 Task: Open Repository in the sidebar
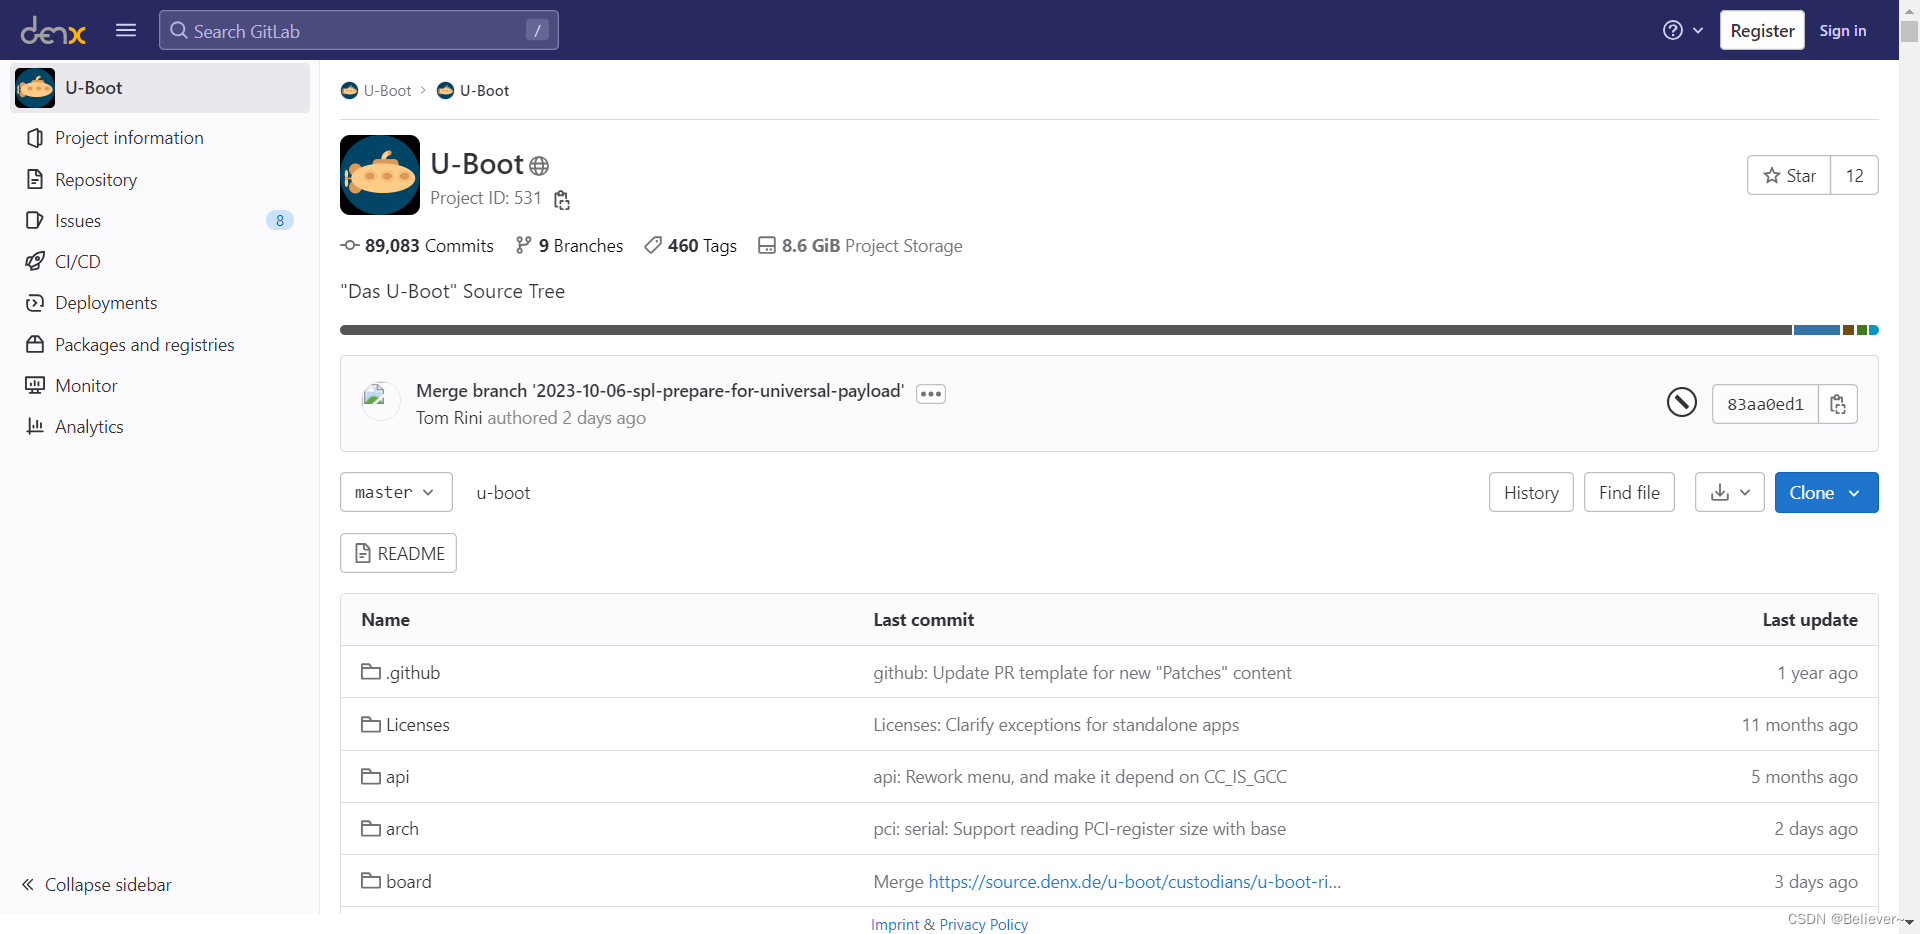(96, 180)
